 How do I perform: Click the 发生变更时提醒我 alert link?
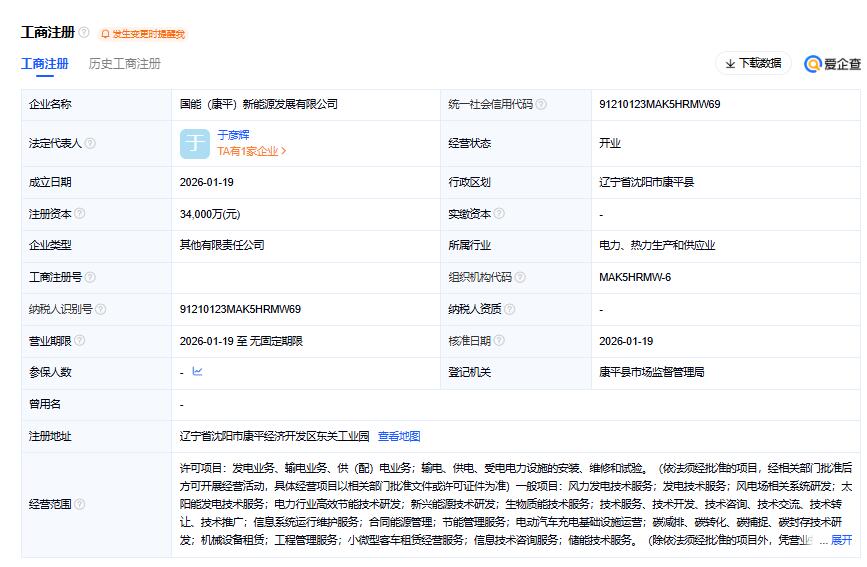(x=144, y=34)
